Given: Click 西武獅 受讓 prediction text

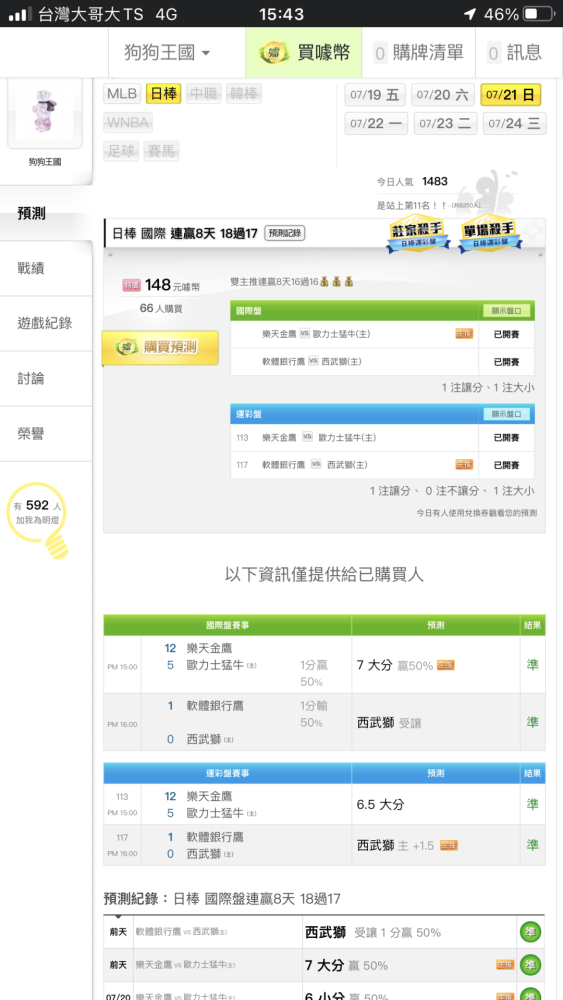Looking at the screenshot, I should 390,723.
